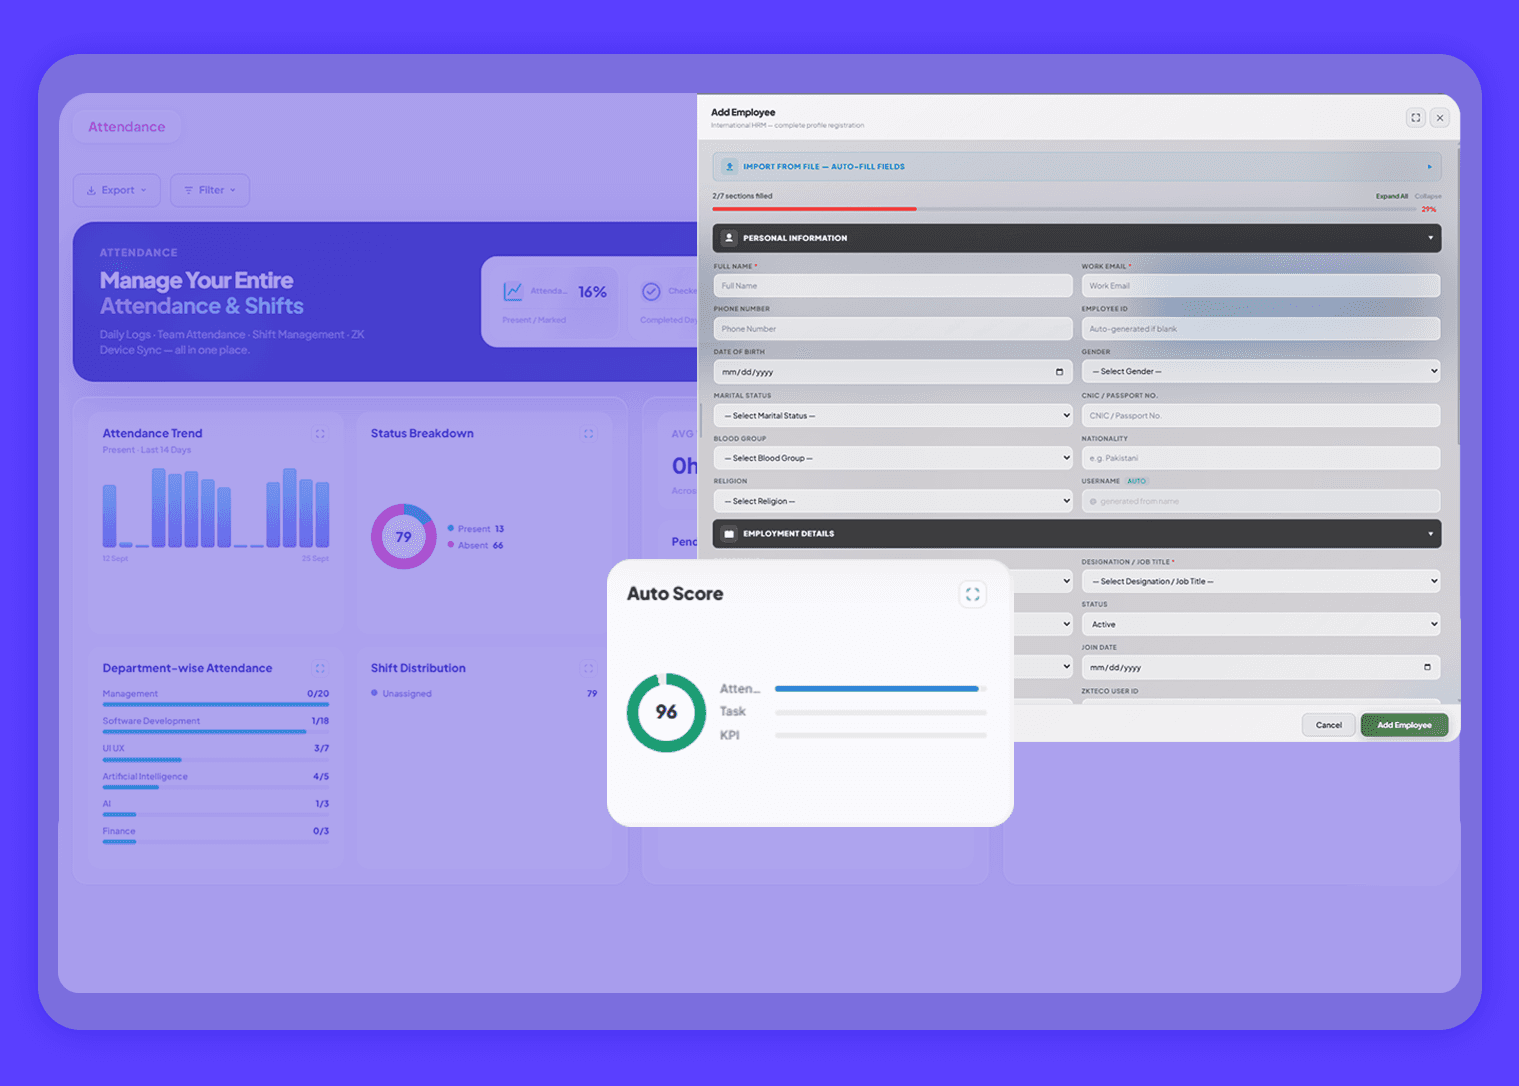Open the Join Date calendar picker icon

[x=1427, y=667]
